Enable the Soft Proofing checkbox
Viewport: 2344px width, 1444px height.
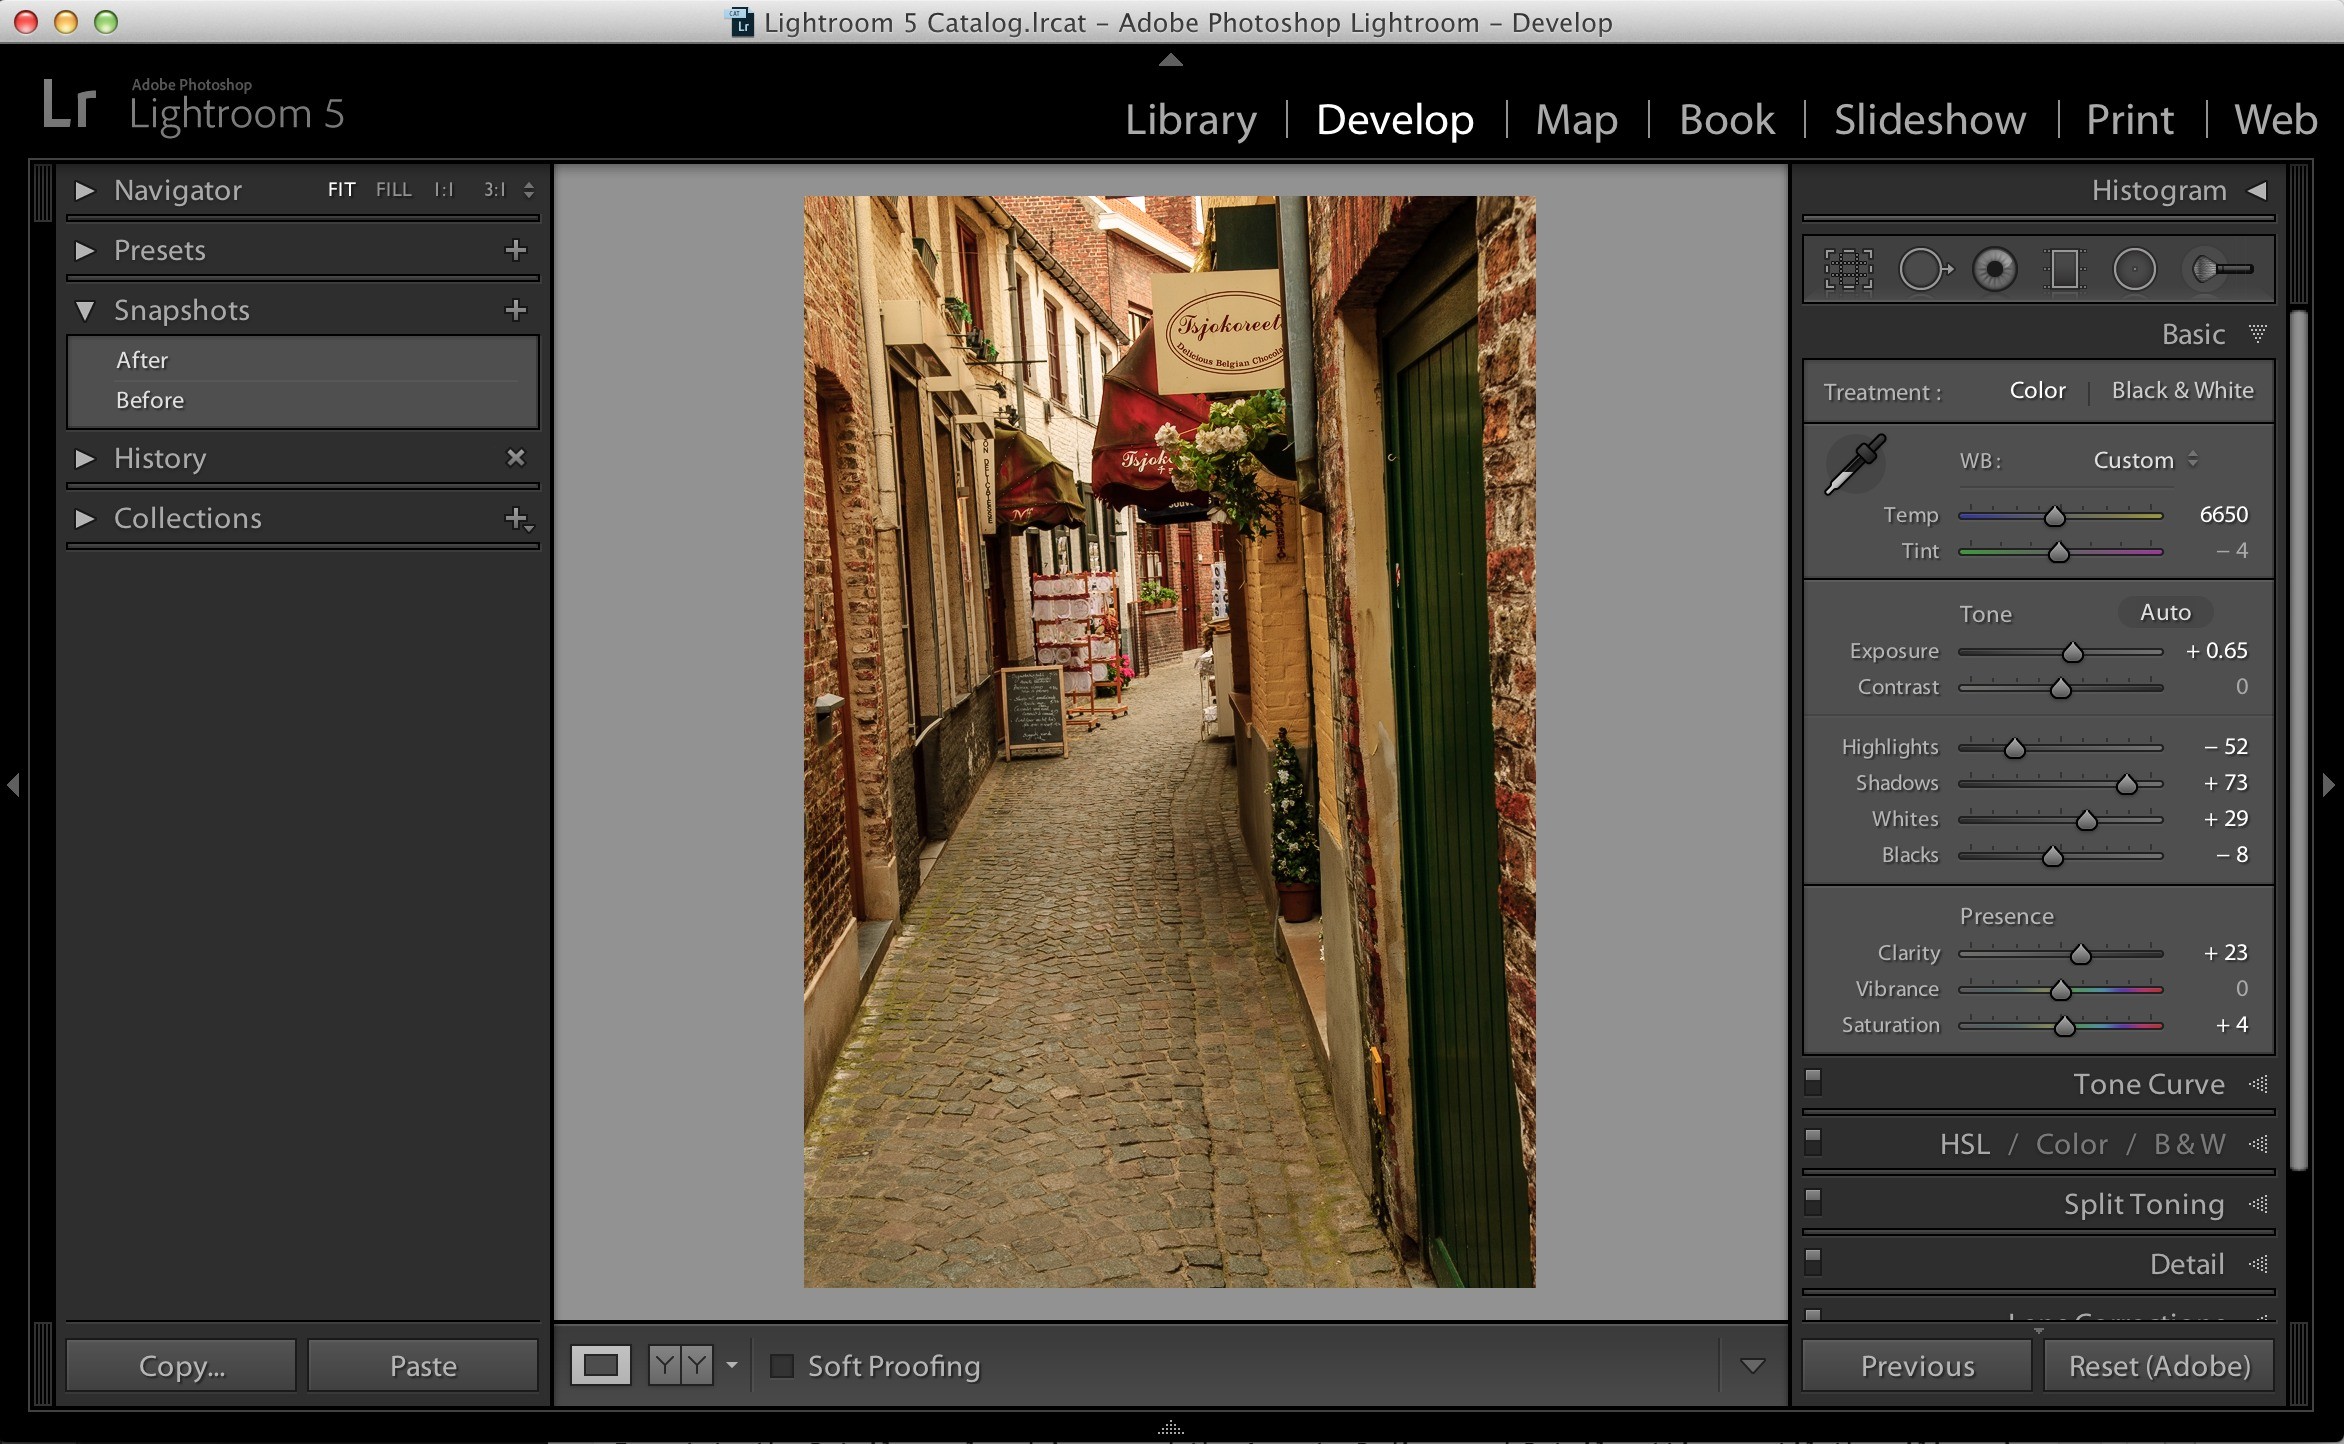782,1366
